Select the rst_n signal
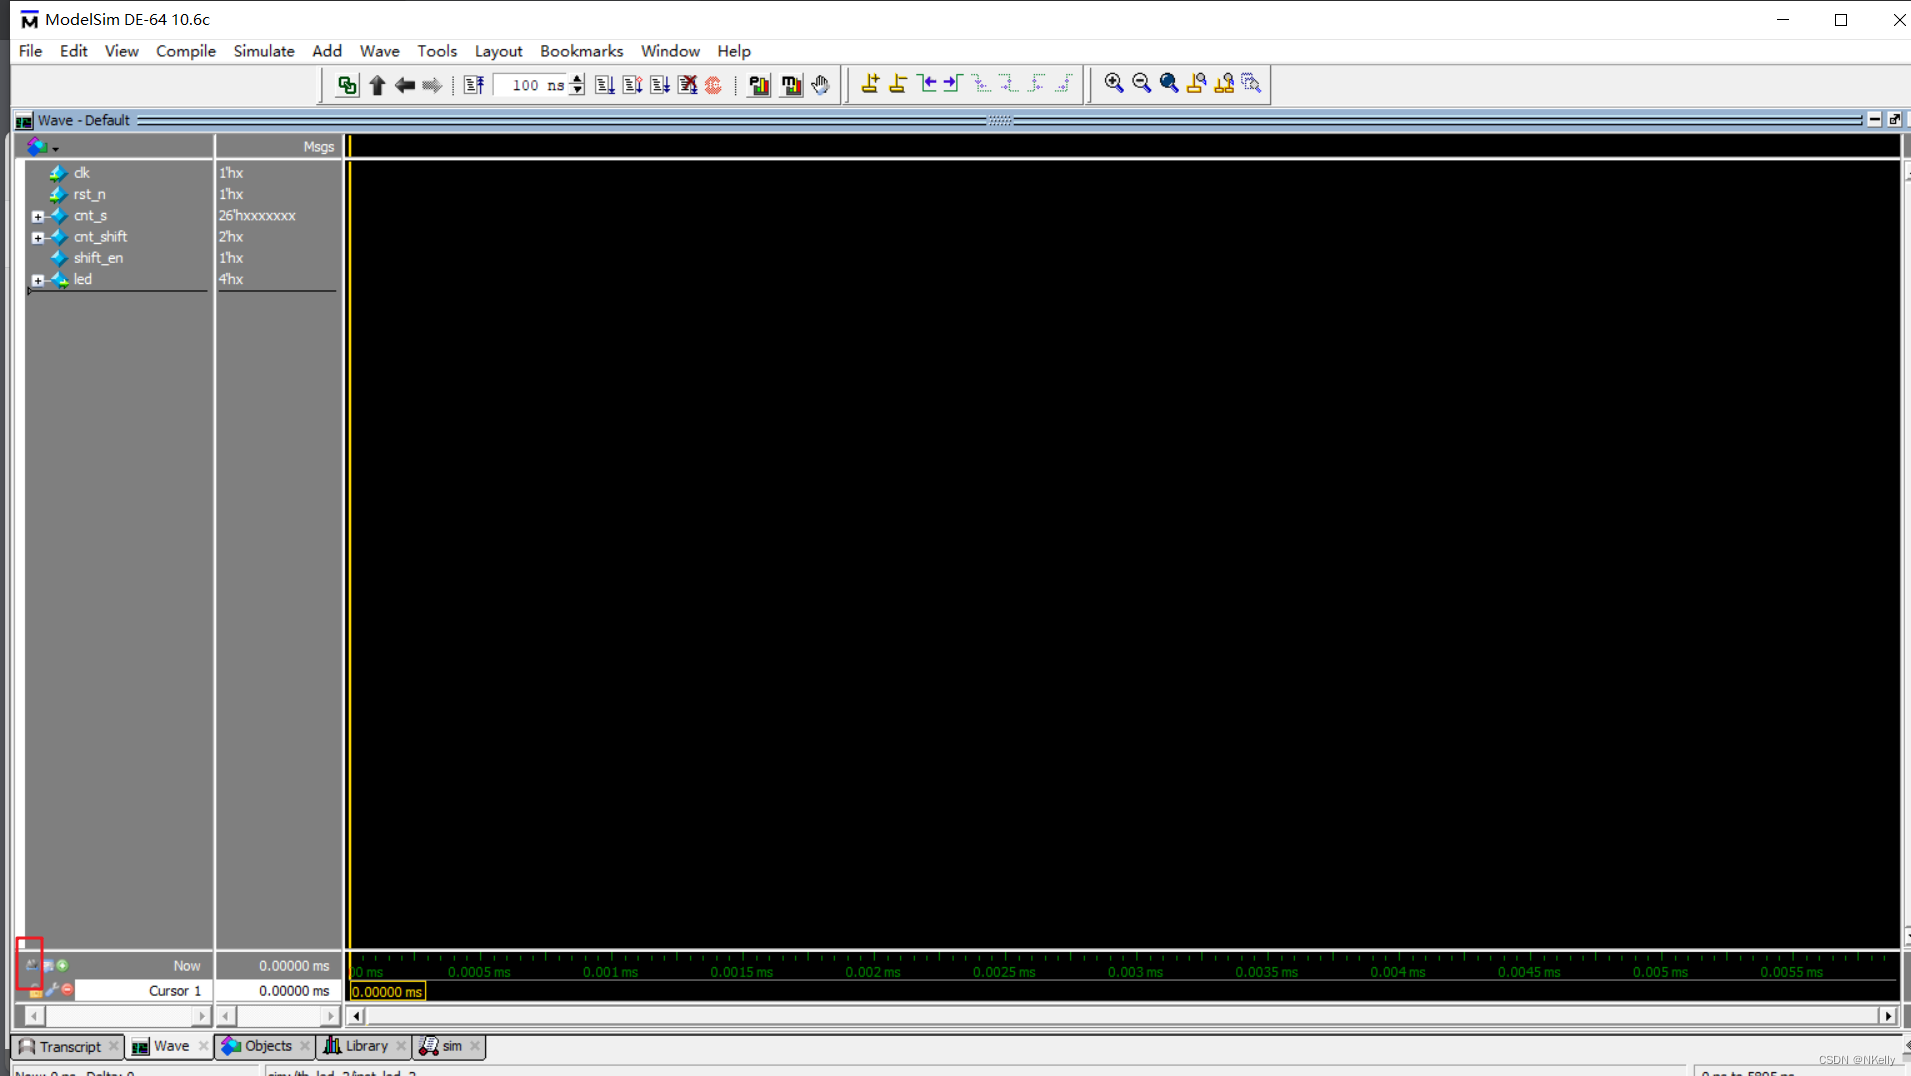Image resolution: width=1911 pixels, height=1076 pixels. 89,194
